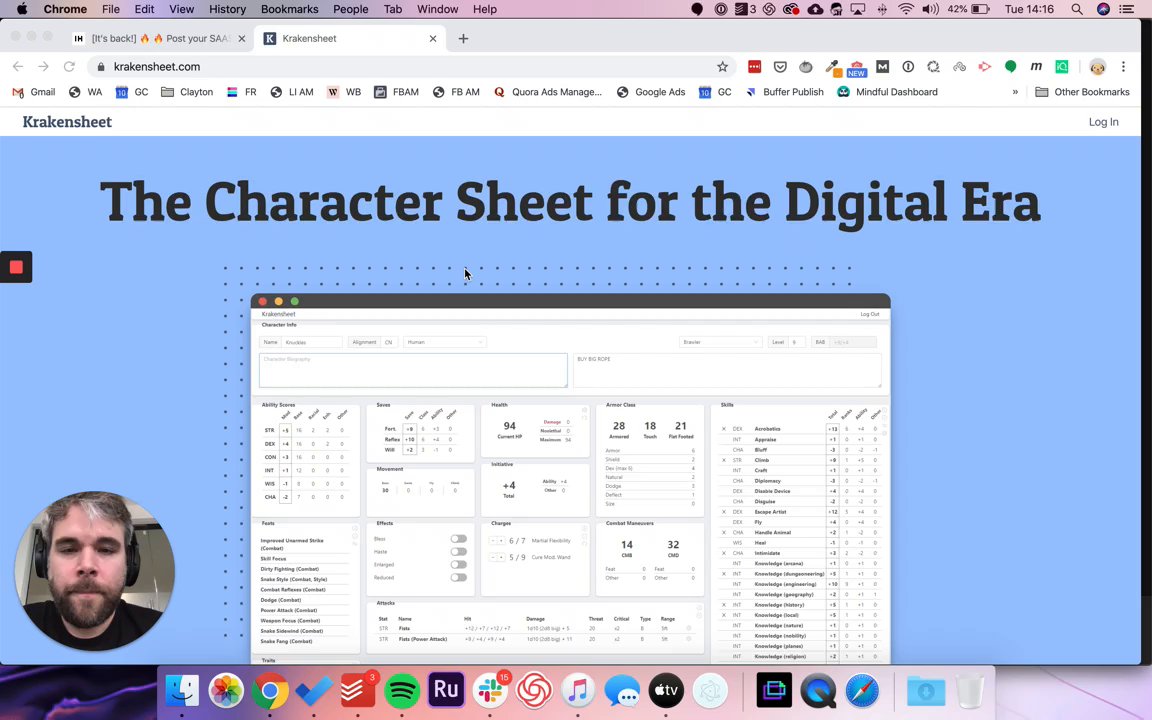
Task: Click Log Out in the sheet preview
Action: pyautogui.click(x=869, y=314)
